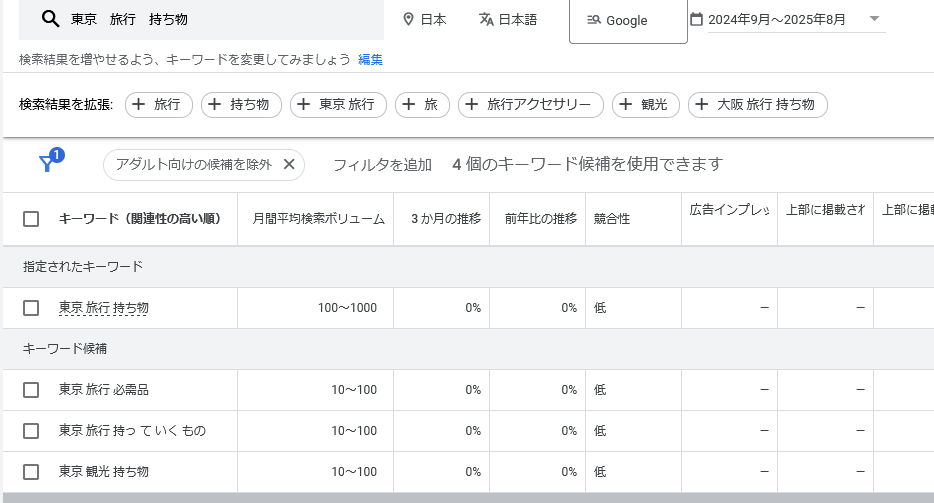Image resolution: width=934 pixels, height=503 pixels.
Task: Sort by 競合性 column header
Action: click(x=611, y=219)
